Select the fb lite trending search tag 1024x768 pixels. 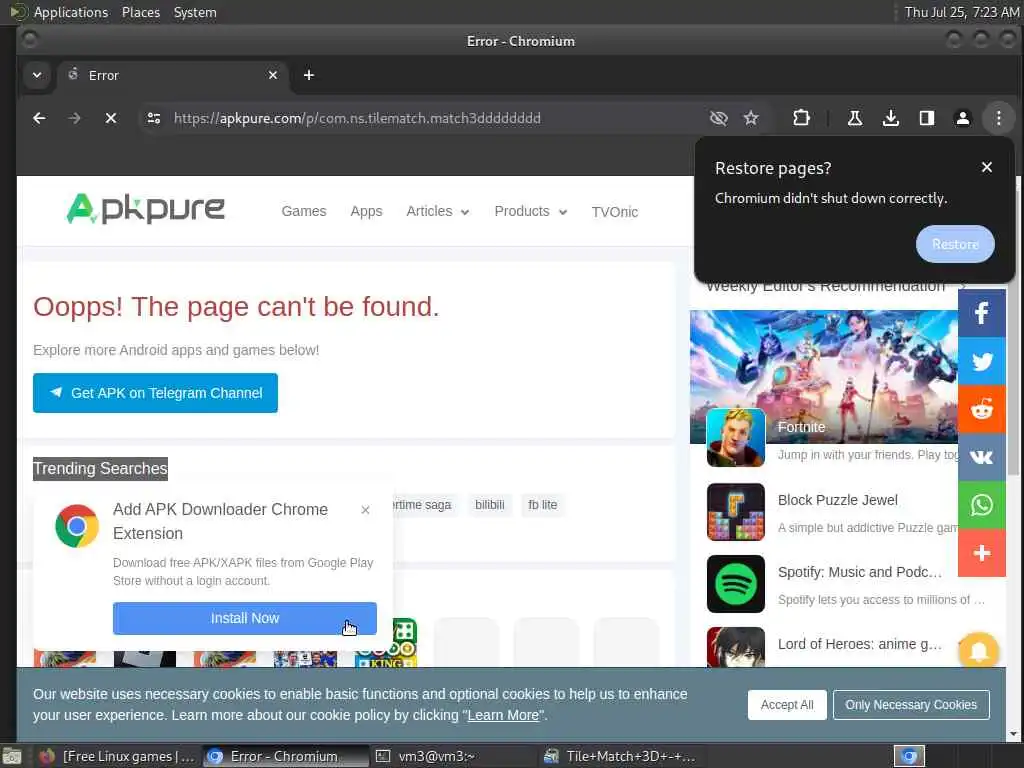click(543, 505)
